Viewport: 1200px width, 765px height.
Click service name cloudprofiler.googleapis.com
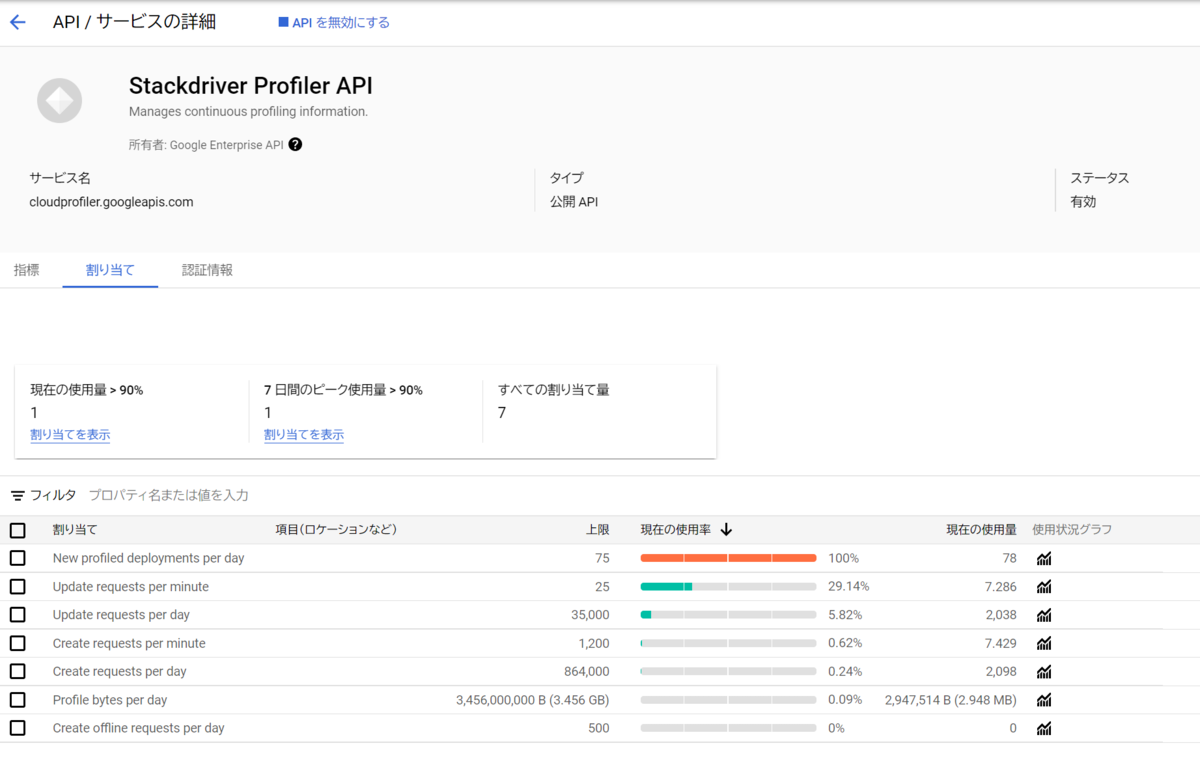pos(111,202)
